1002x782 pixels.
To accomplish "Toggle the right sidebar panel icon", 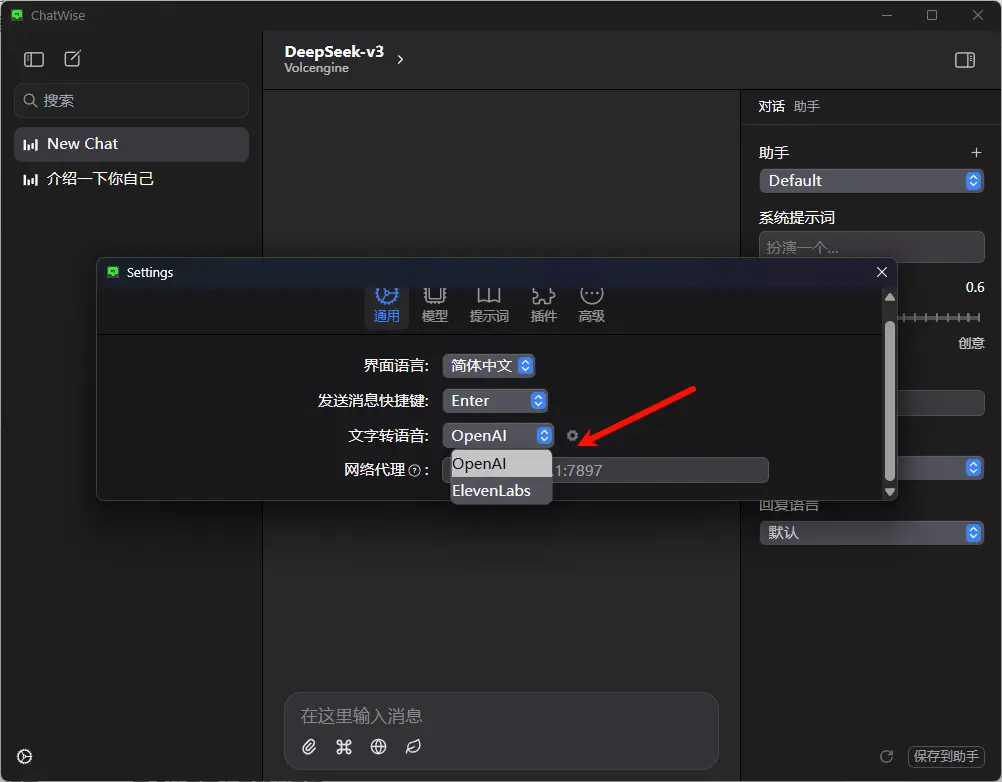I will 964,60.
